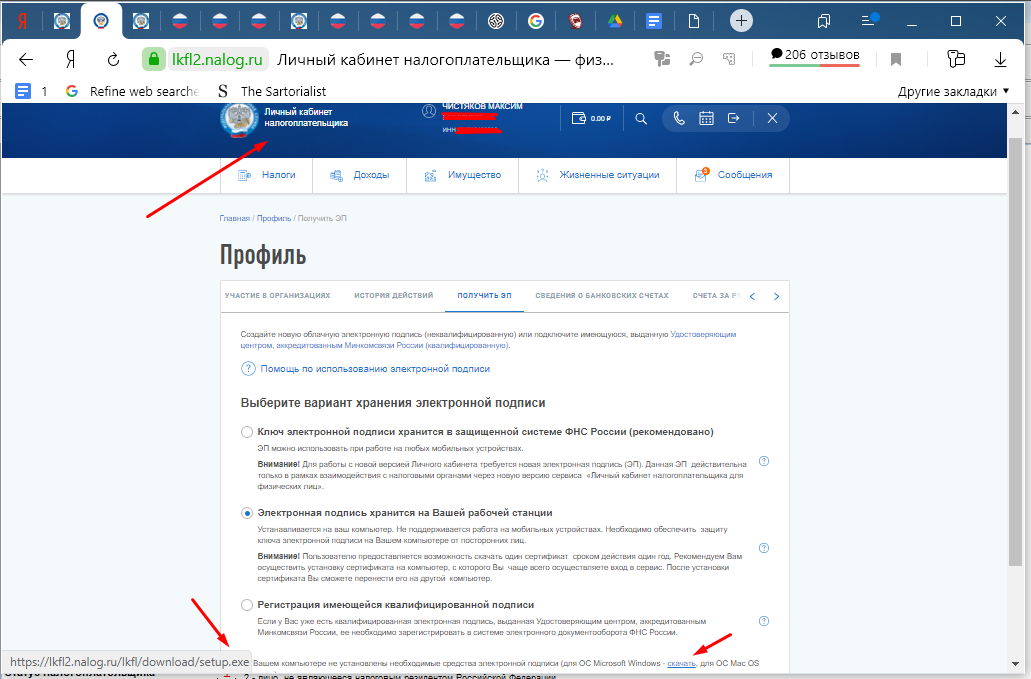Select 'Регистрация имеющейся квалифицированной подписи' option
Screen dimensions: 1031x679
(247, 605)
